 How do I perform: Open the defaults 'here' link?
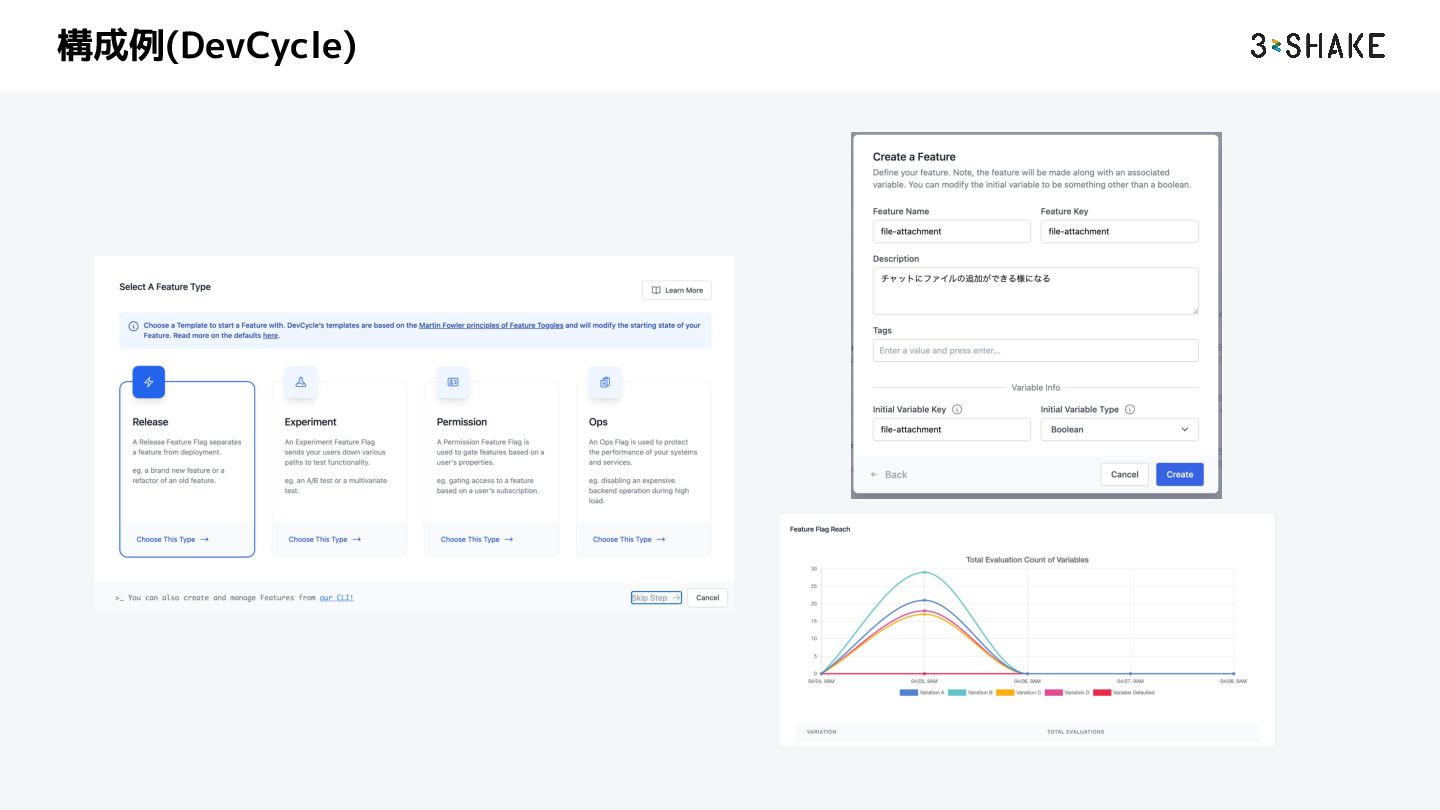[x=270, y=336]
